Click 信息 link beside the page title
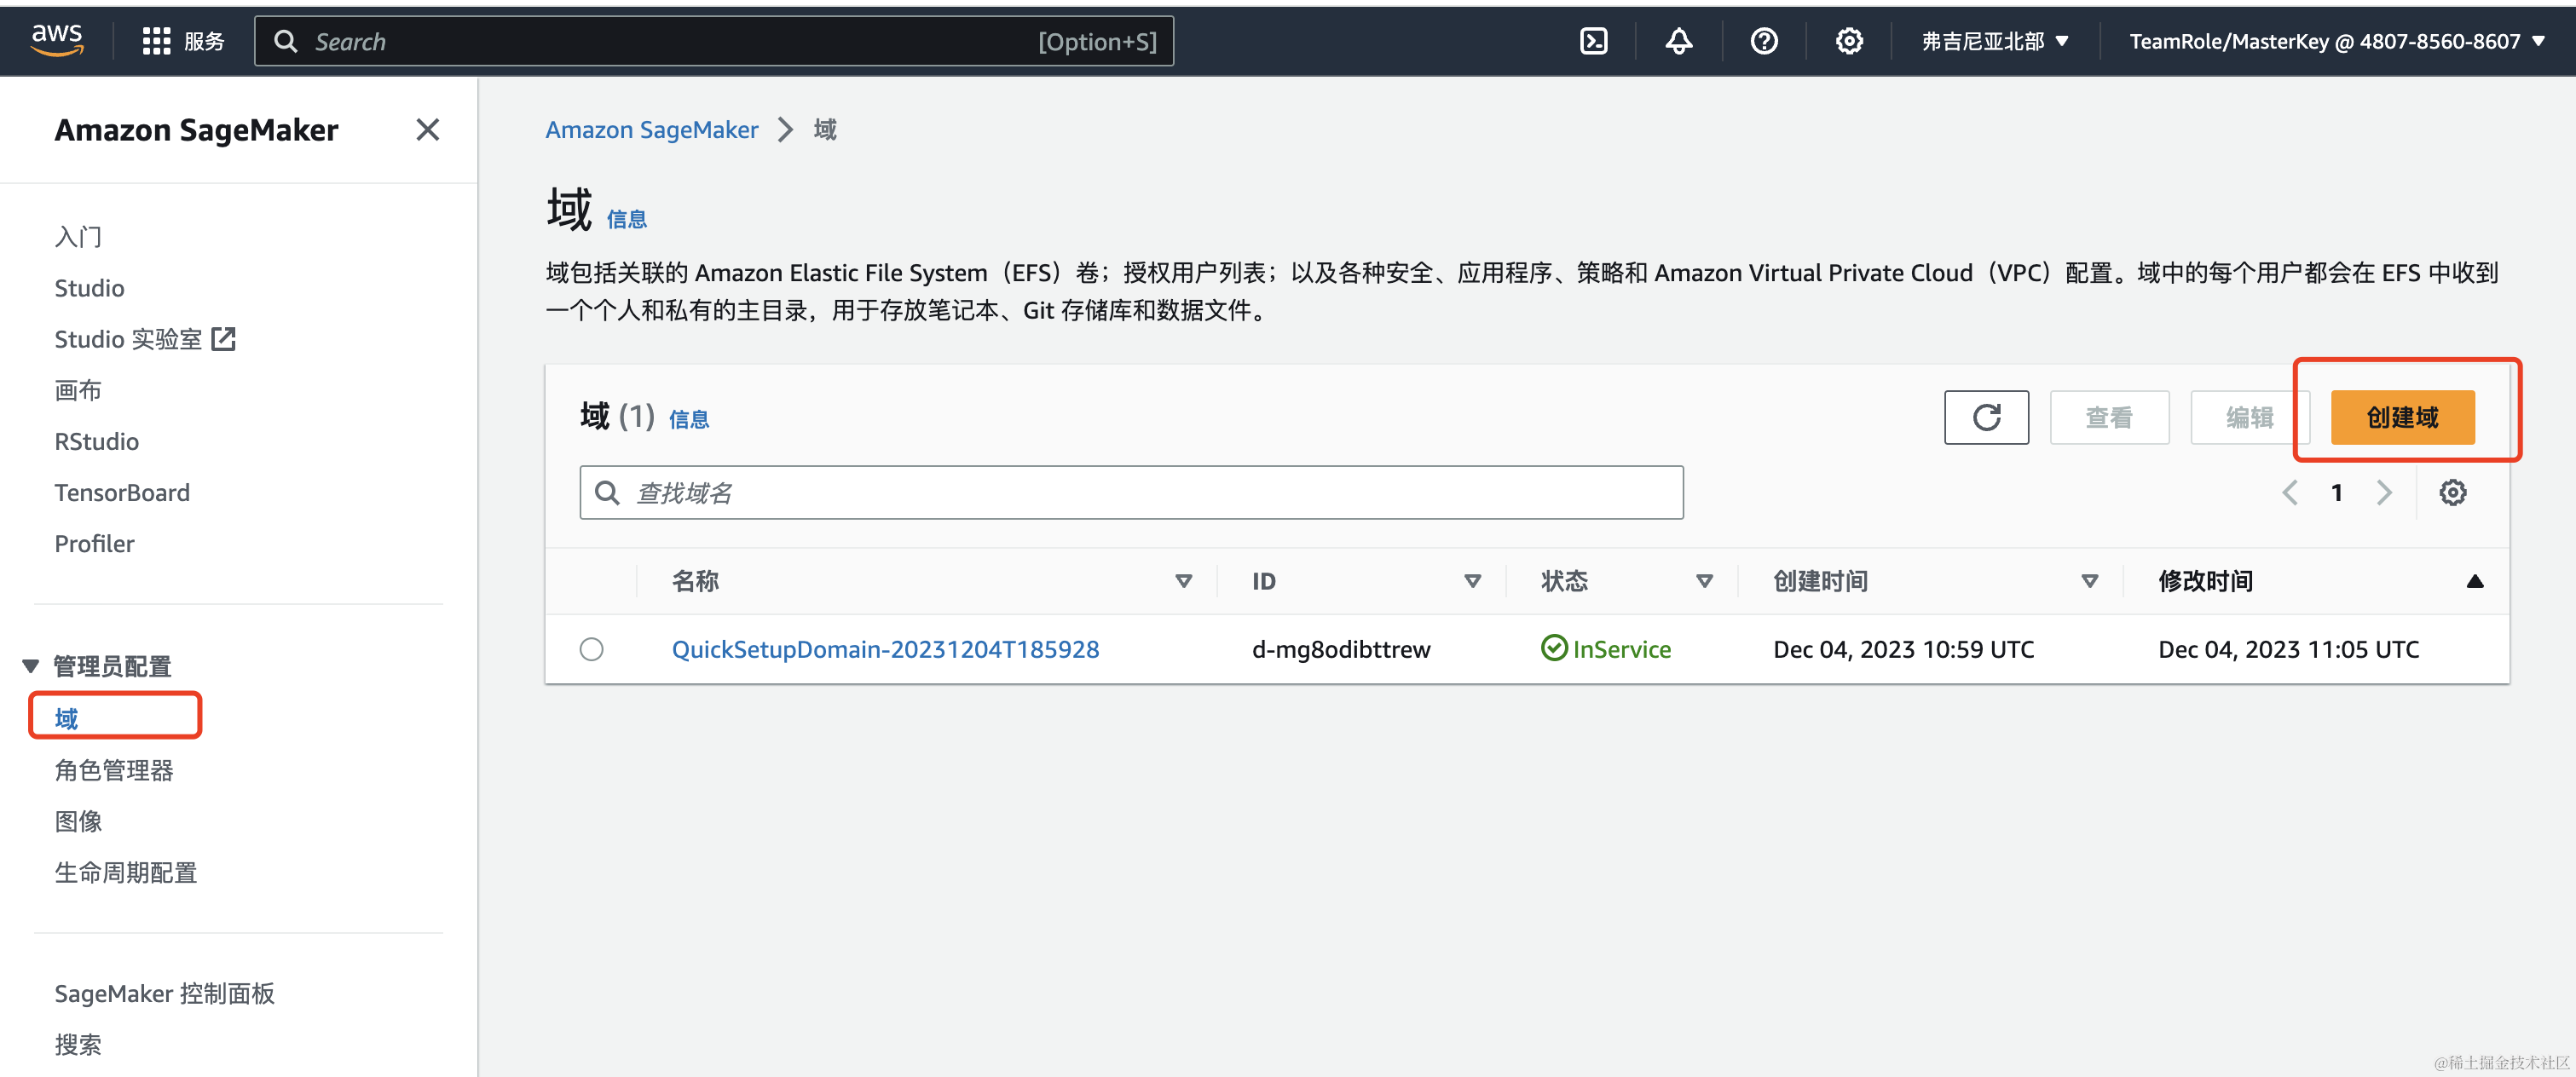Screen dimensions: 2576x1077 point(626,219)
